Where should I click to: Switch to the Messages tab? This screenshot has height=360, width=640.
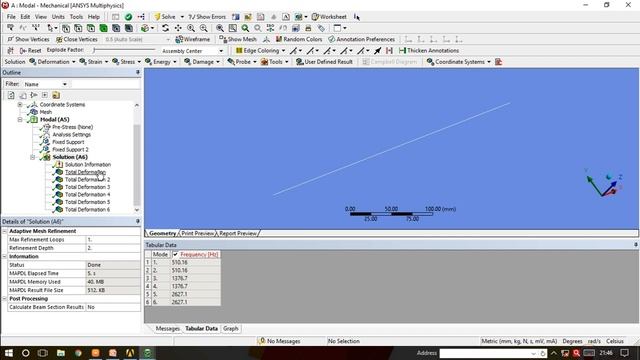(167, 329)
